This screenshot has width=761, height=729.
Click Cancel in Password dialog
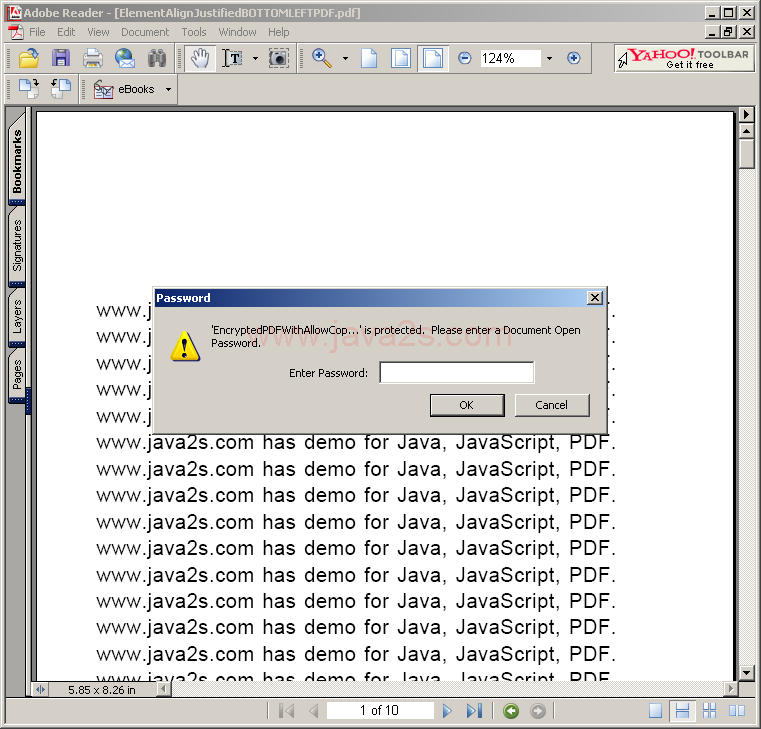click(x=552, y=405)
